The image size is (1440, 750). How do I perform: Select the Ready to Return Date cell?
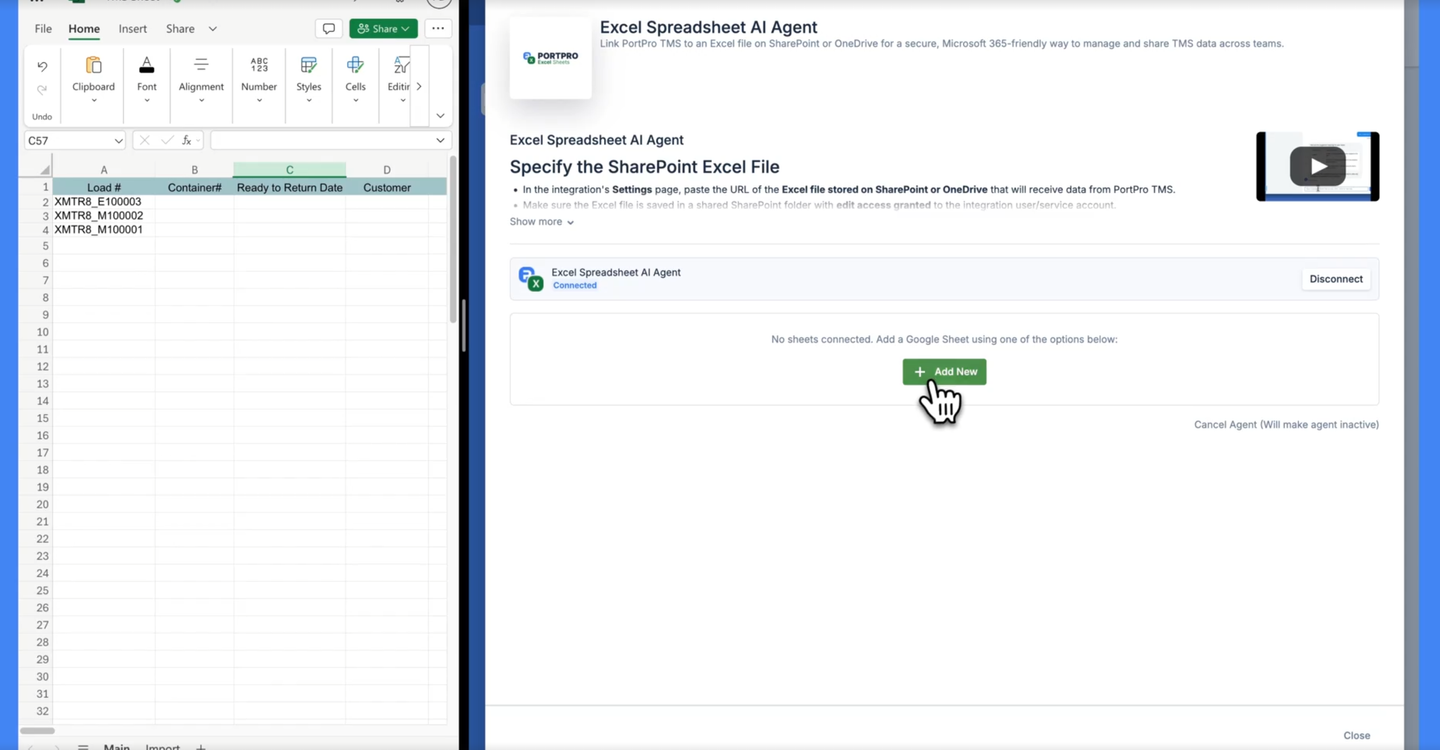(290, 187)
